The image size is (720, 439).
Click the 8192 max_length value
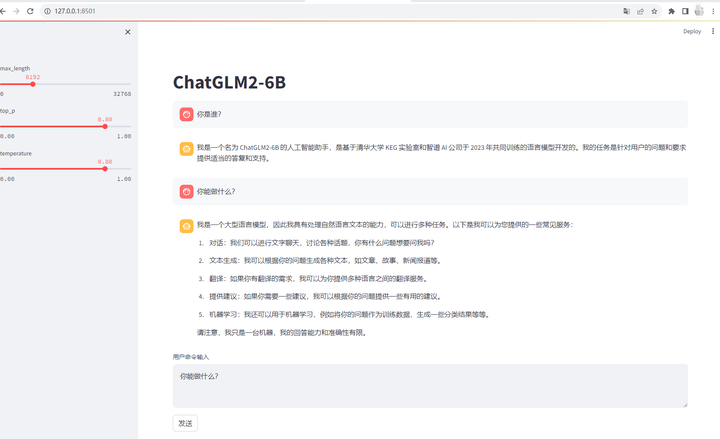tap(33, 77)
